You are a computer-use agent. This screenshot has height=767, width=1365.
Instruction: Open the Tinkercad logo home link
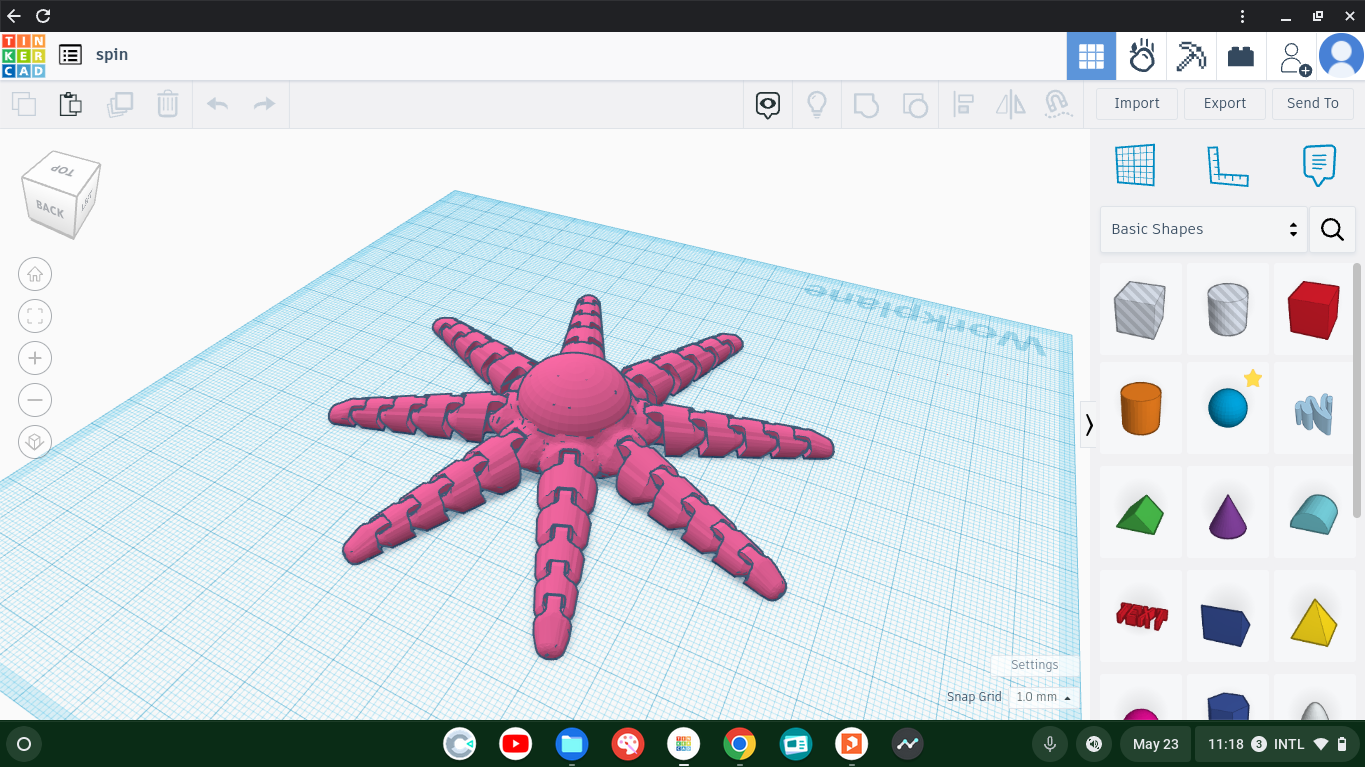(x=23, y=55)
